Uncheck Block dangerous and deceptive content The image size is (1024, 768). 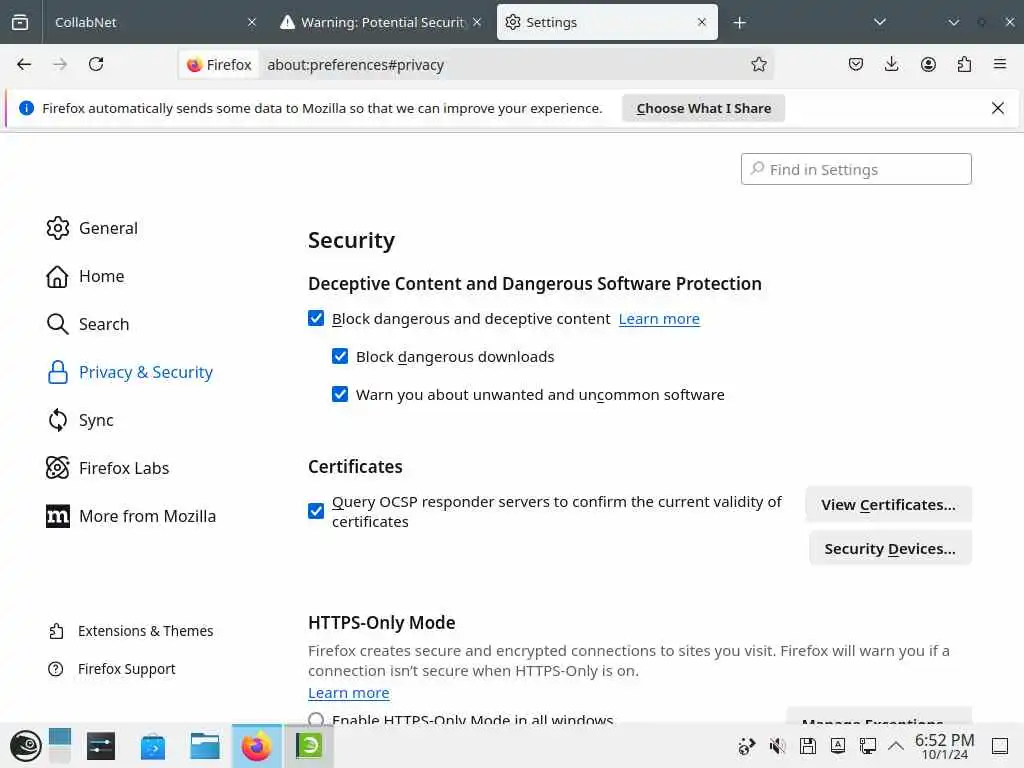[x=316, y=319]
